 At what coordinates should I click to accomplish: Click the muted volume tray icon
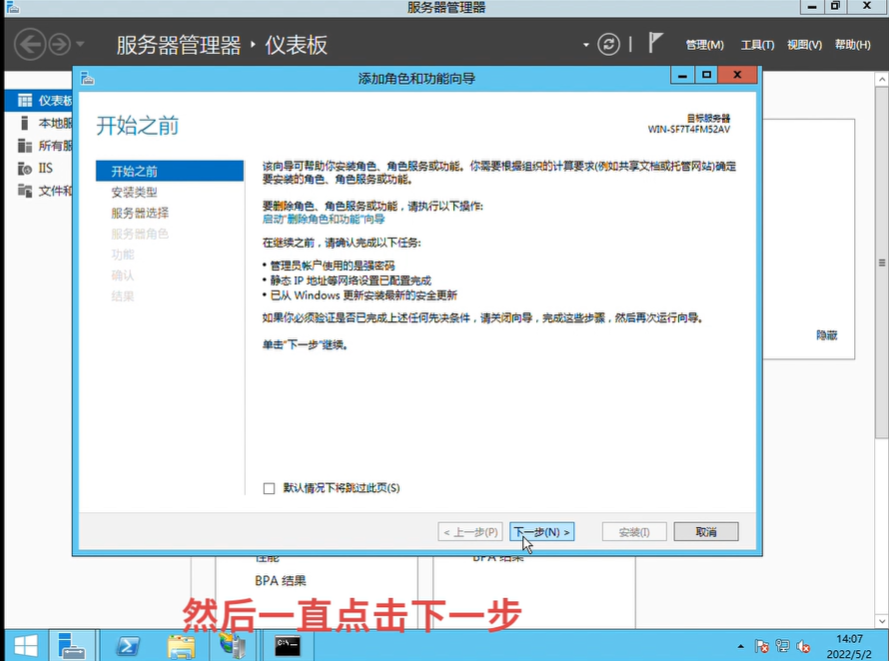803,646
